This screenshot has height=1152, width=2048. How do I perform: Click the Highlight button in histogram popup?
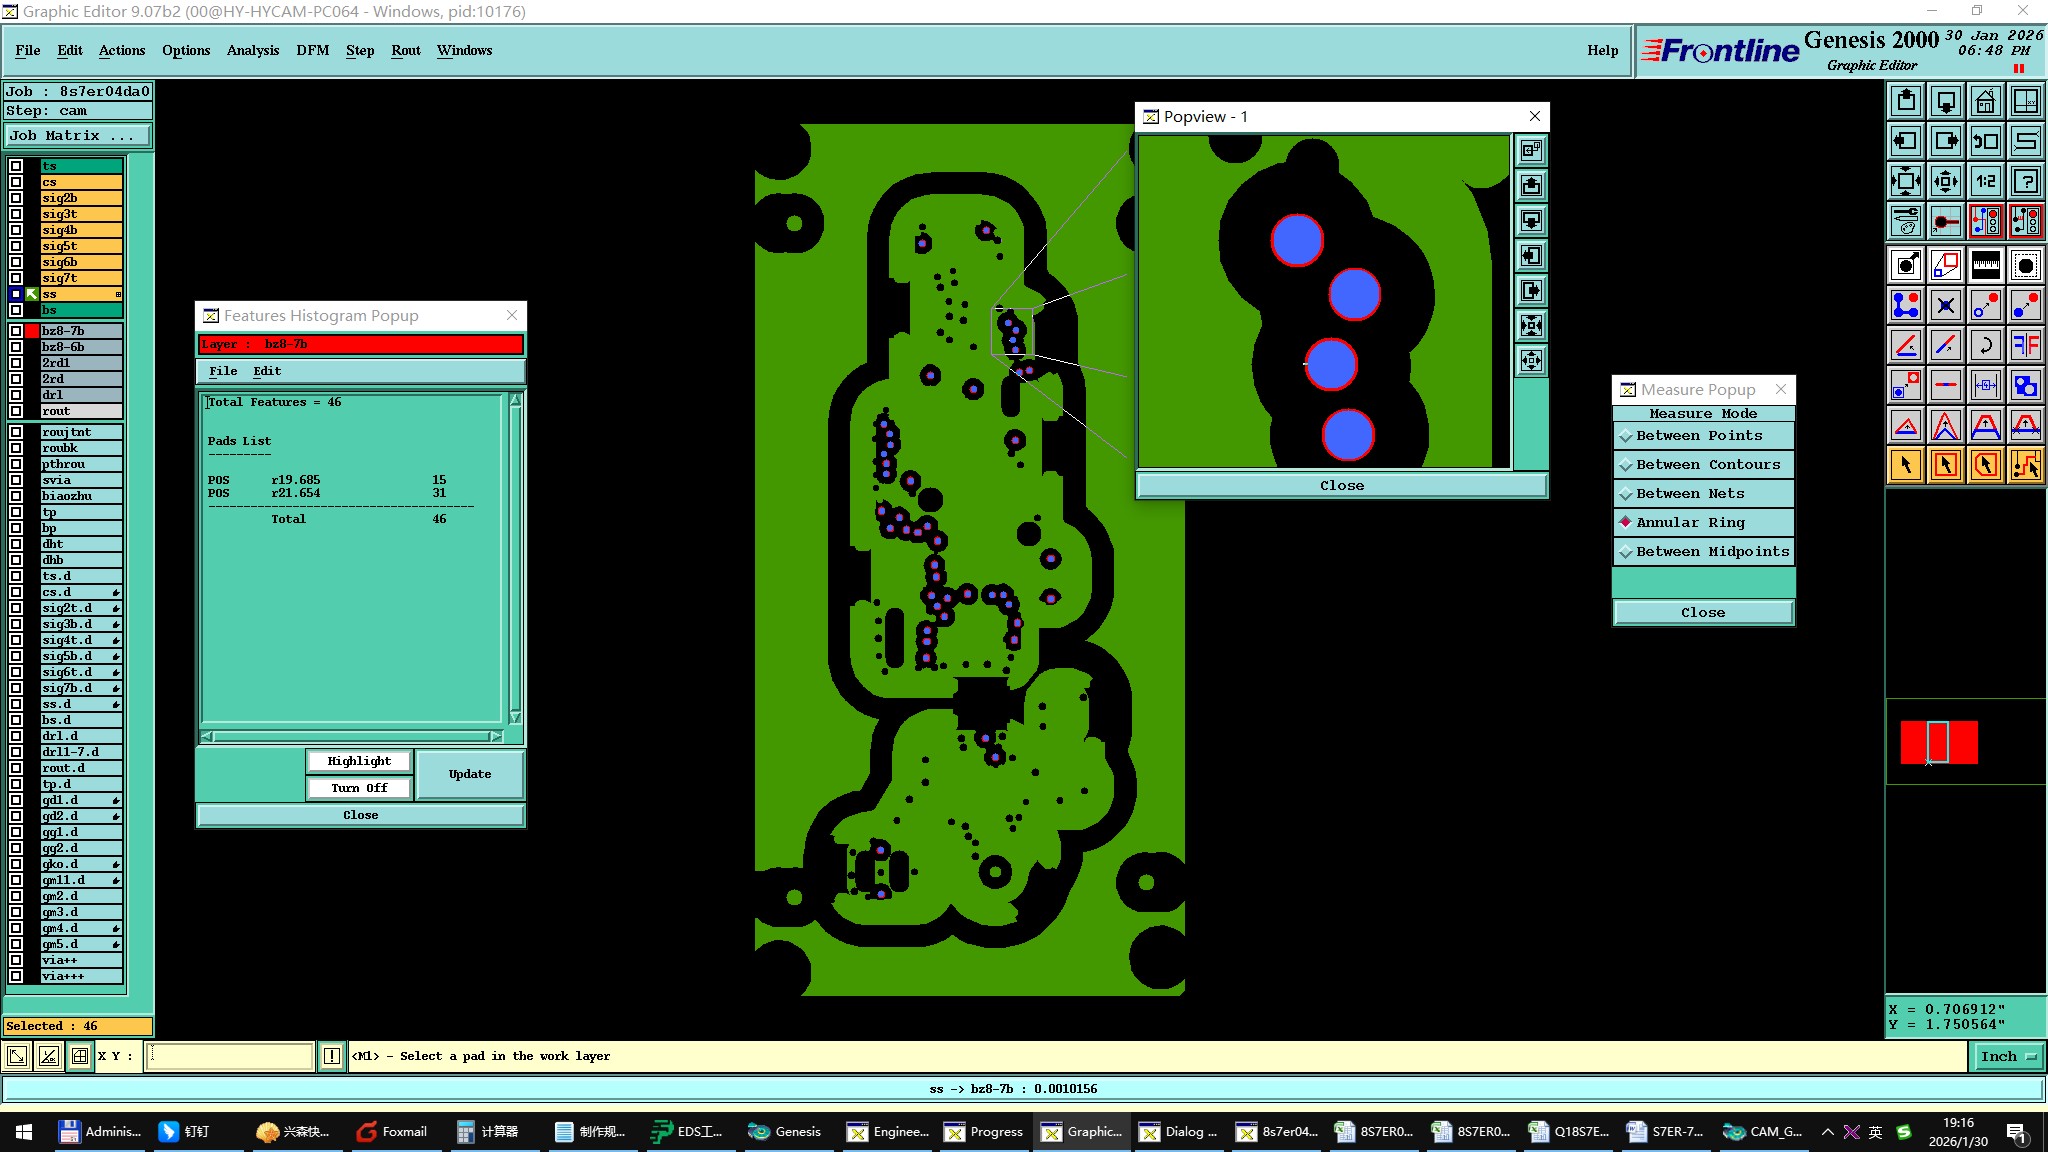358,761
